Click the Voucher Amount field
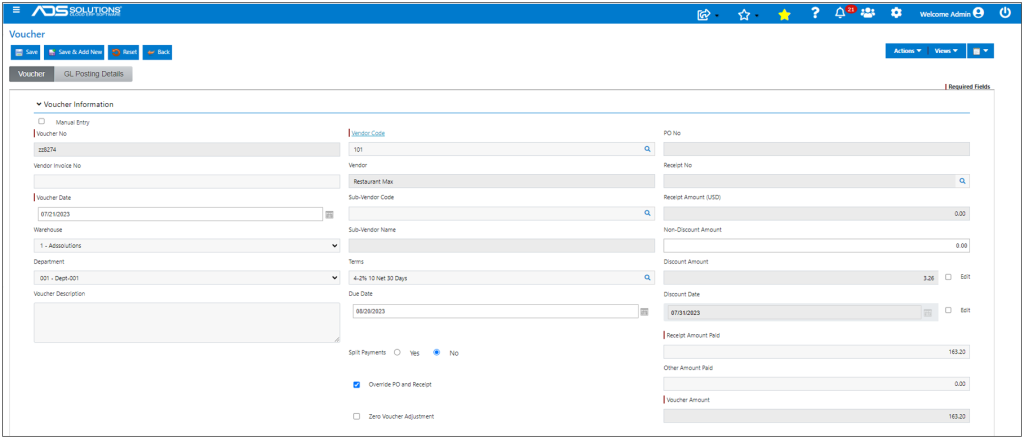The image size is (1024, 440). tap(816, 416)
